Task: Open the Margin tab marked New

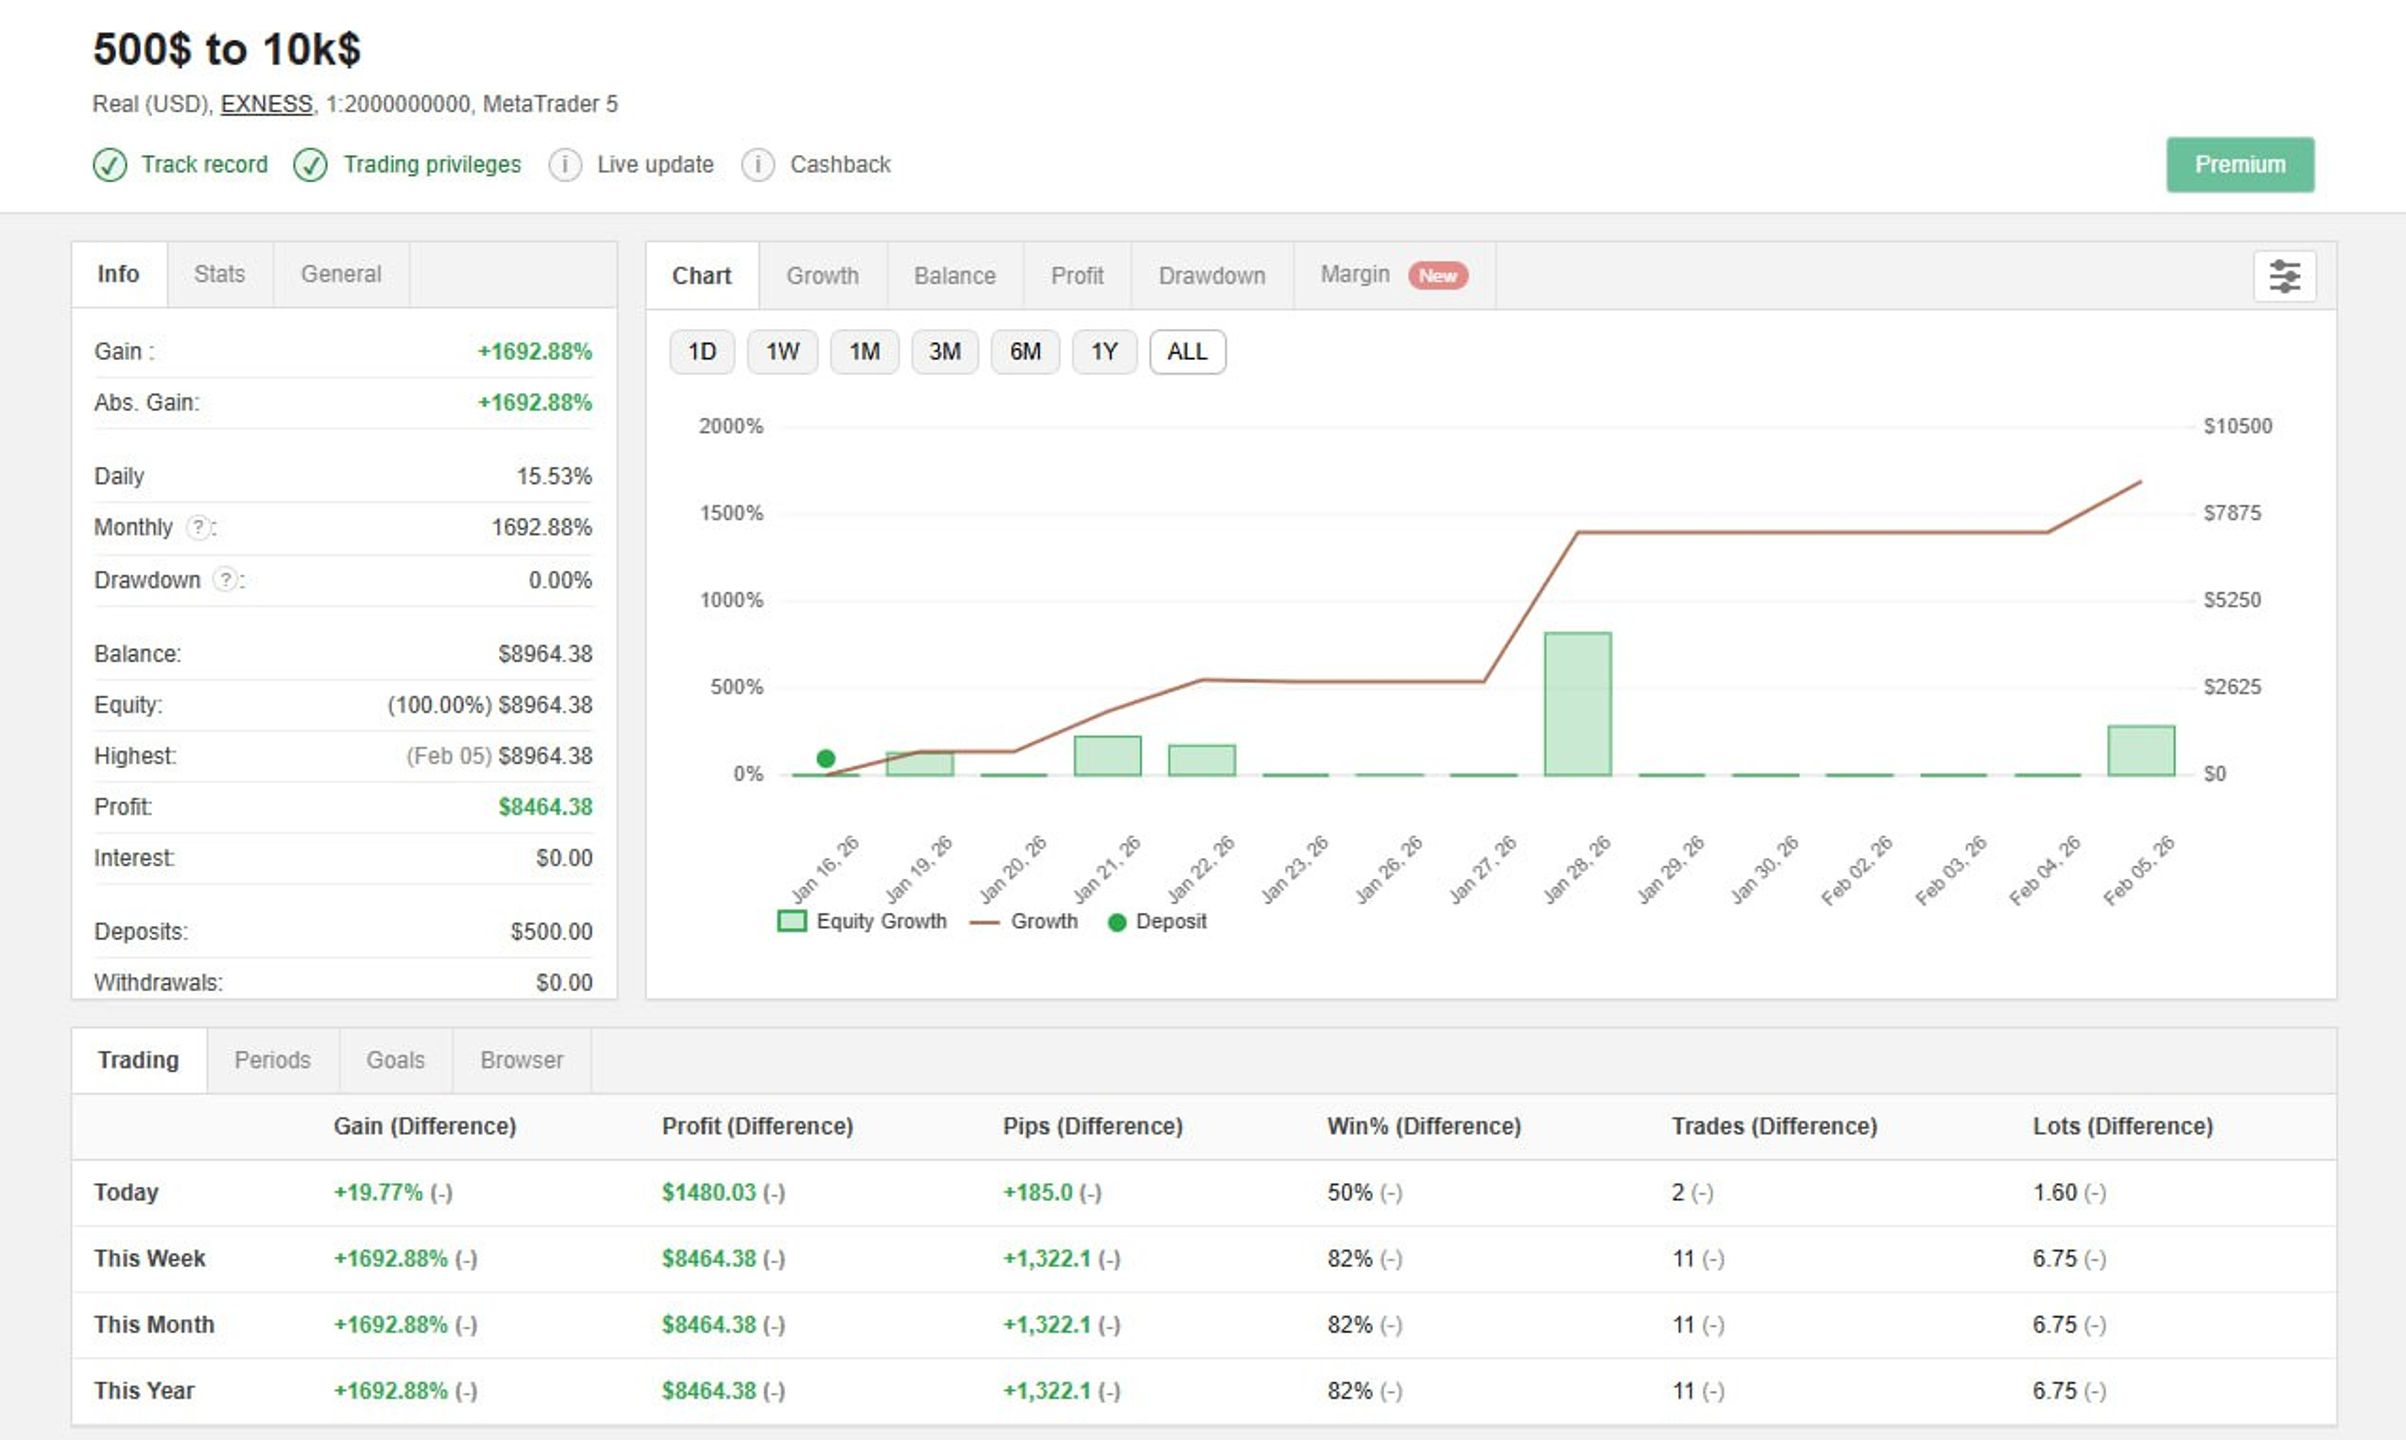Action: point(1394,276)
